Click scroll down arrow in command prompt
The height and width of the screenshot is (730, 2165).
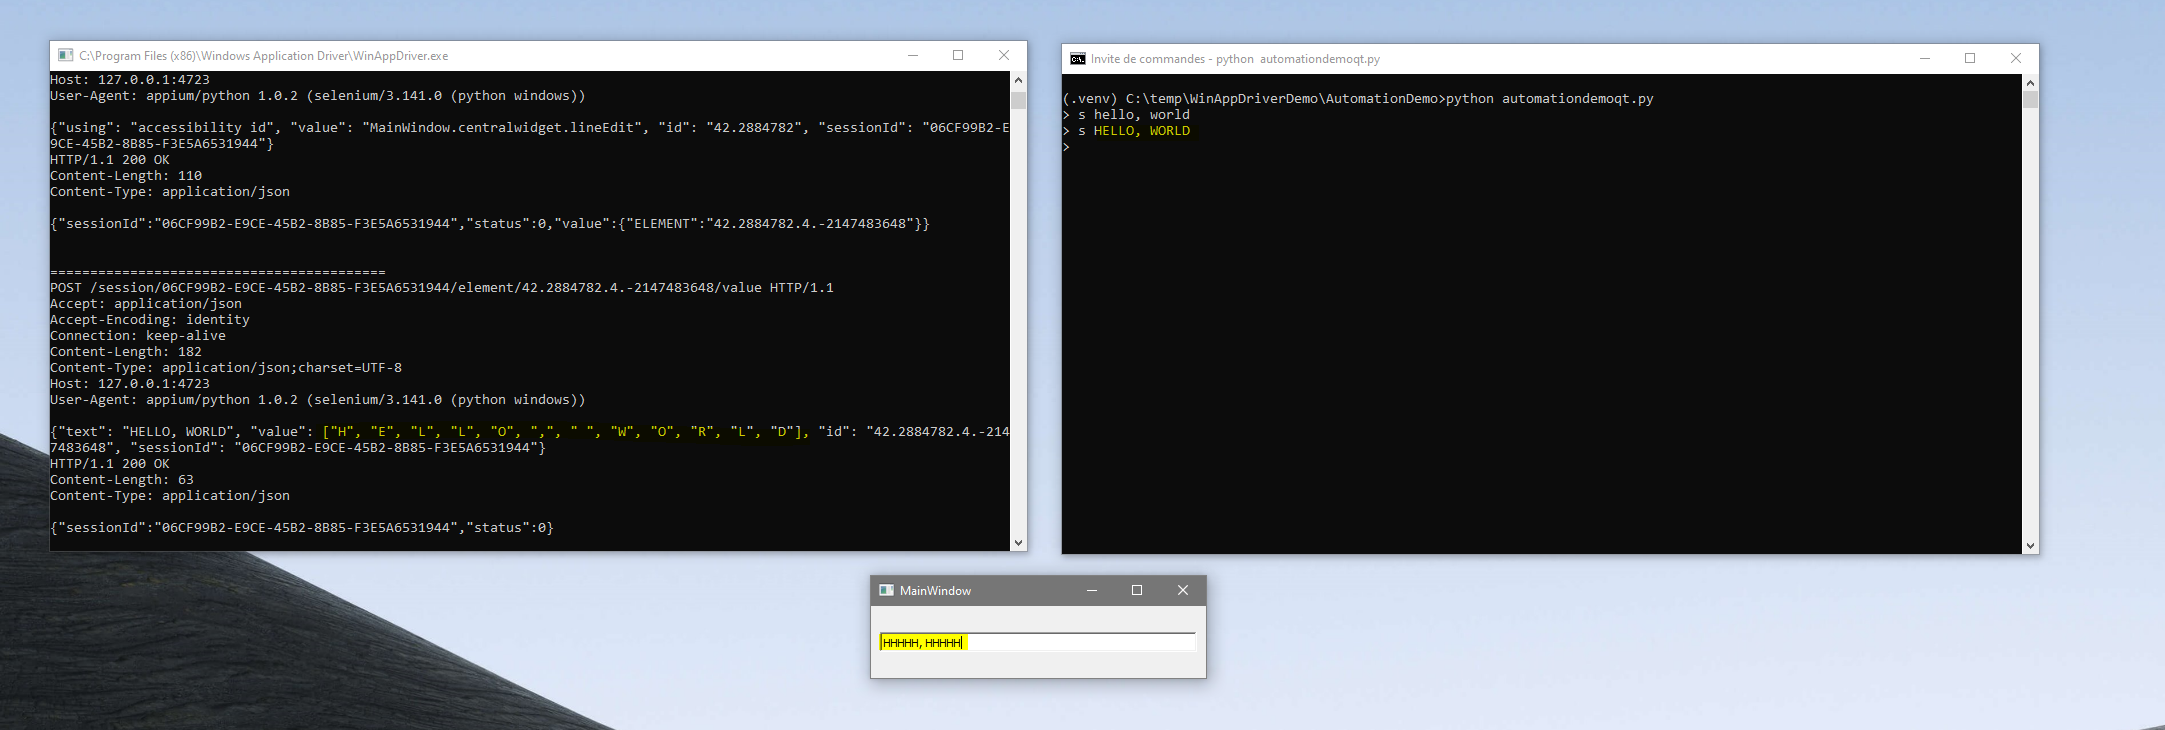click(2030, 545)
